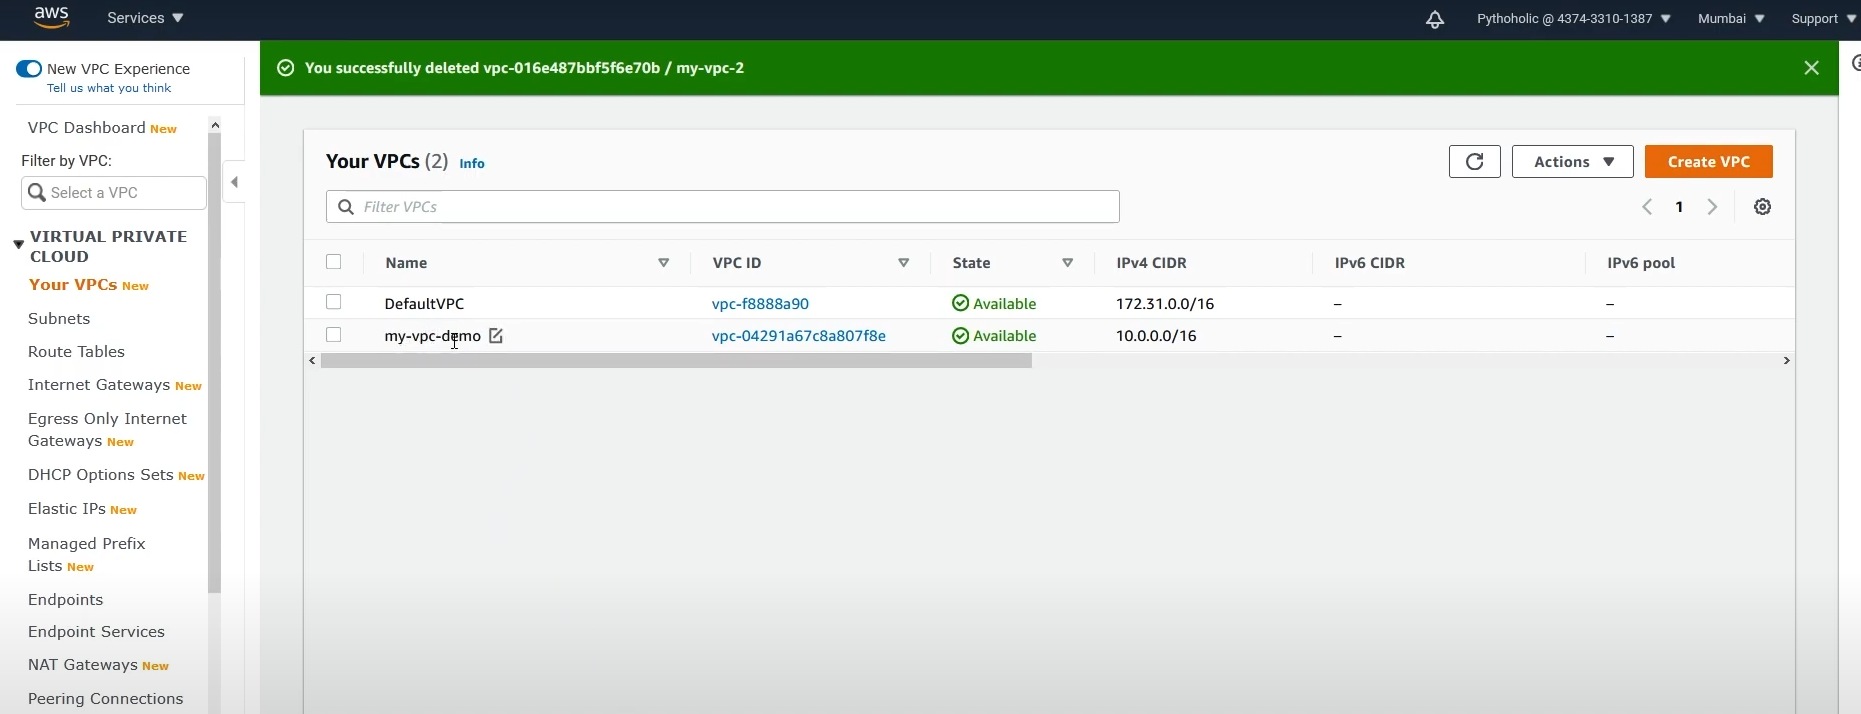Open Internet Gateways in sidebar
This screenshot has width=1861, height=714.
click(x=99, y=385)
